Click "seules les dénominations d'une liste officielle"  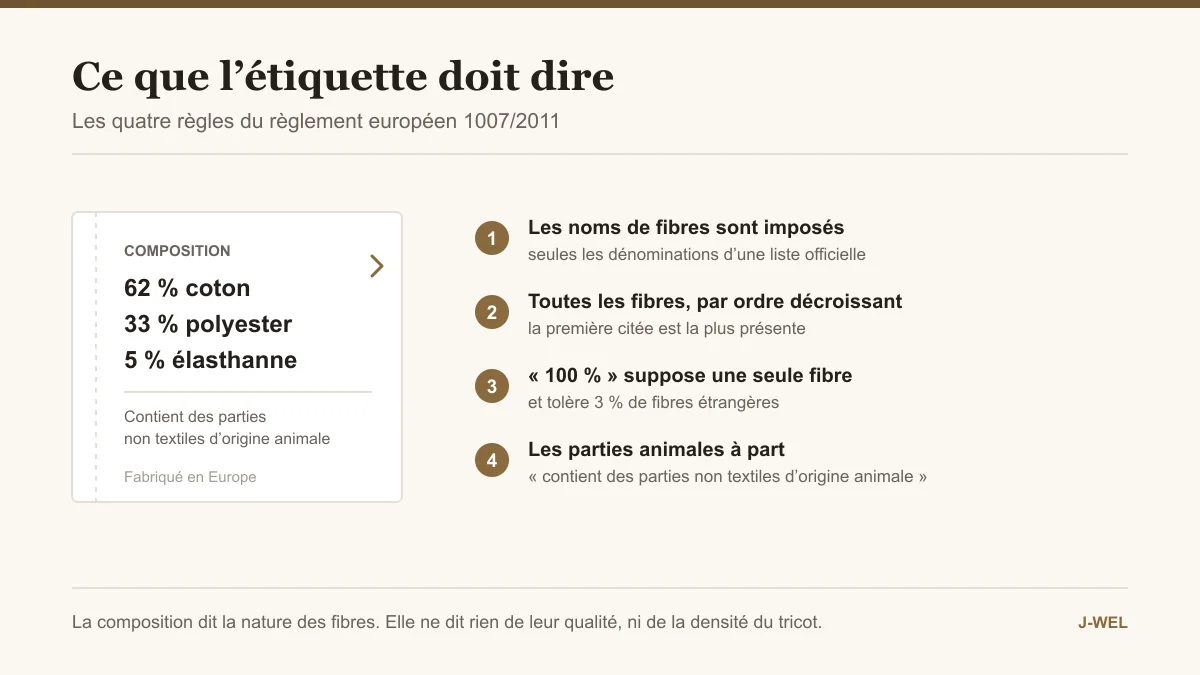click(x=697, y=254)
